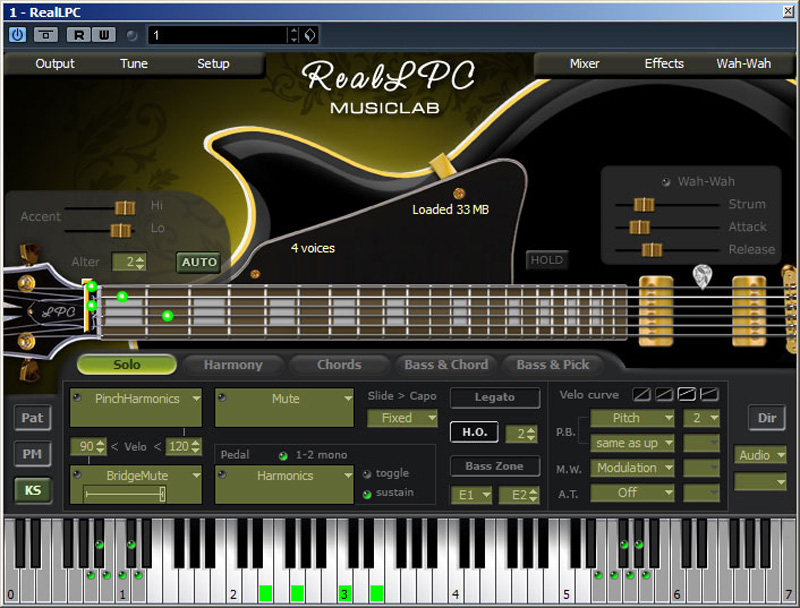
Task: Click the Bass Zone button
Action: (495, 466)
